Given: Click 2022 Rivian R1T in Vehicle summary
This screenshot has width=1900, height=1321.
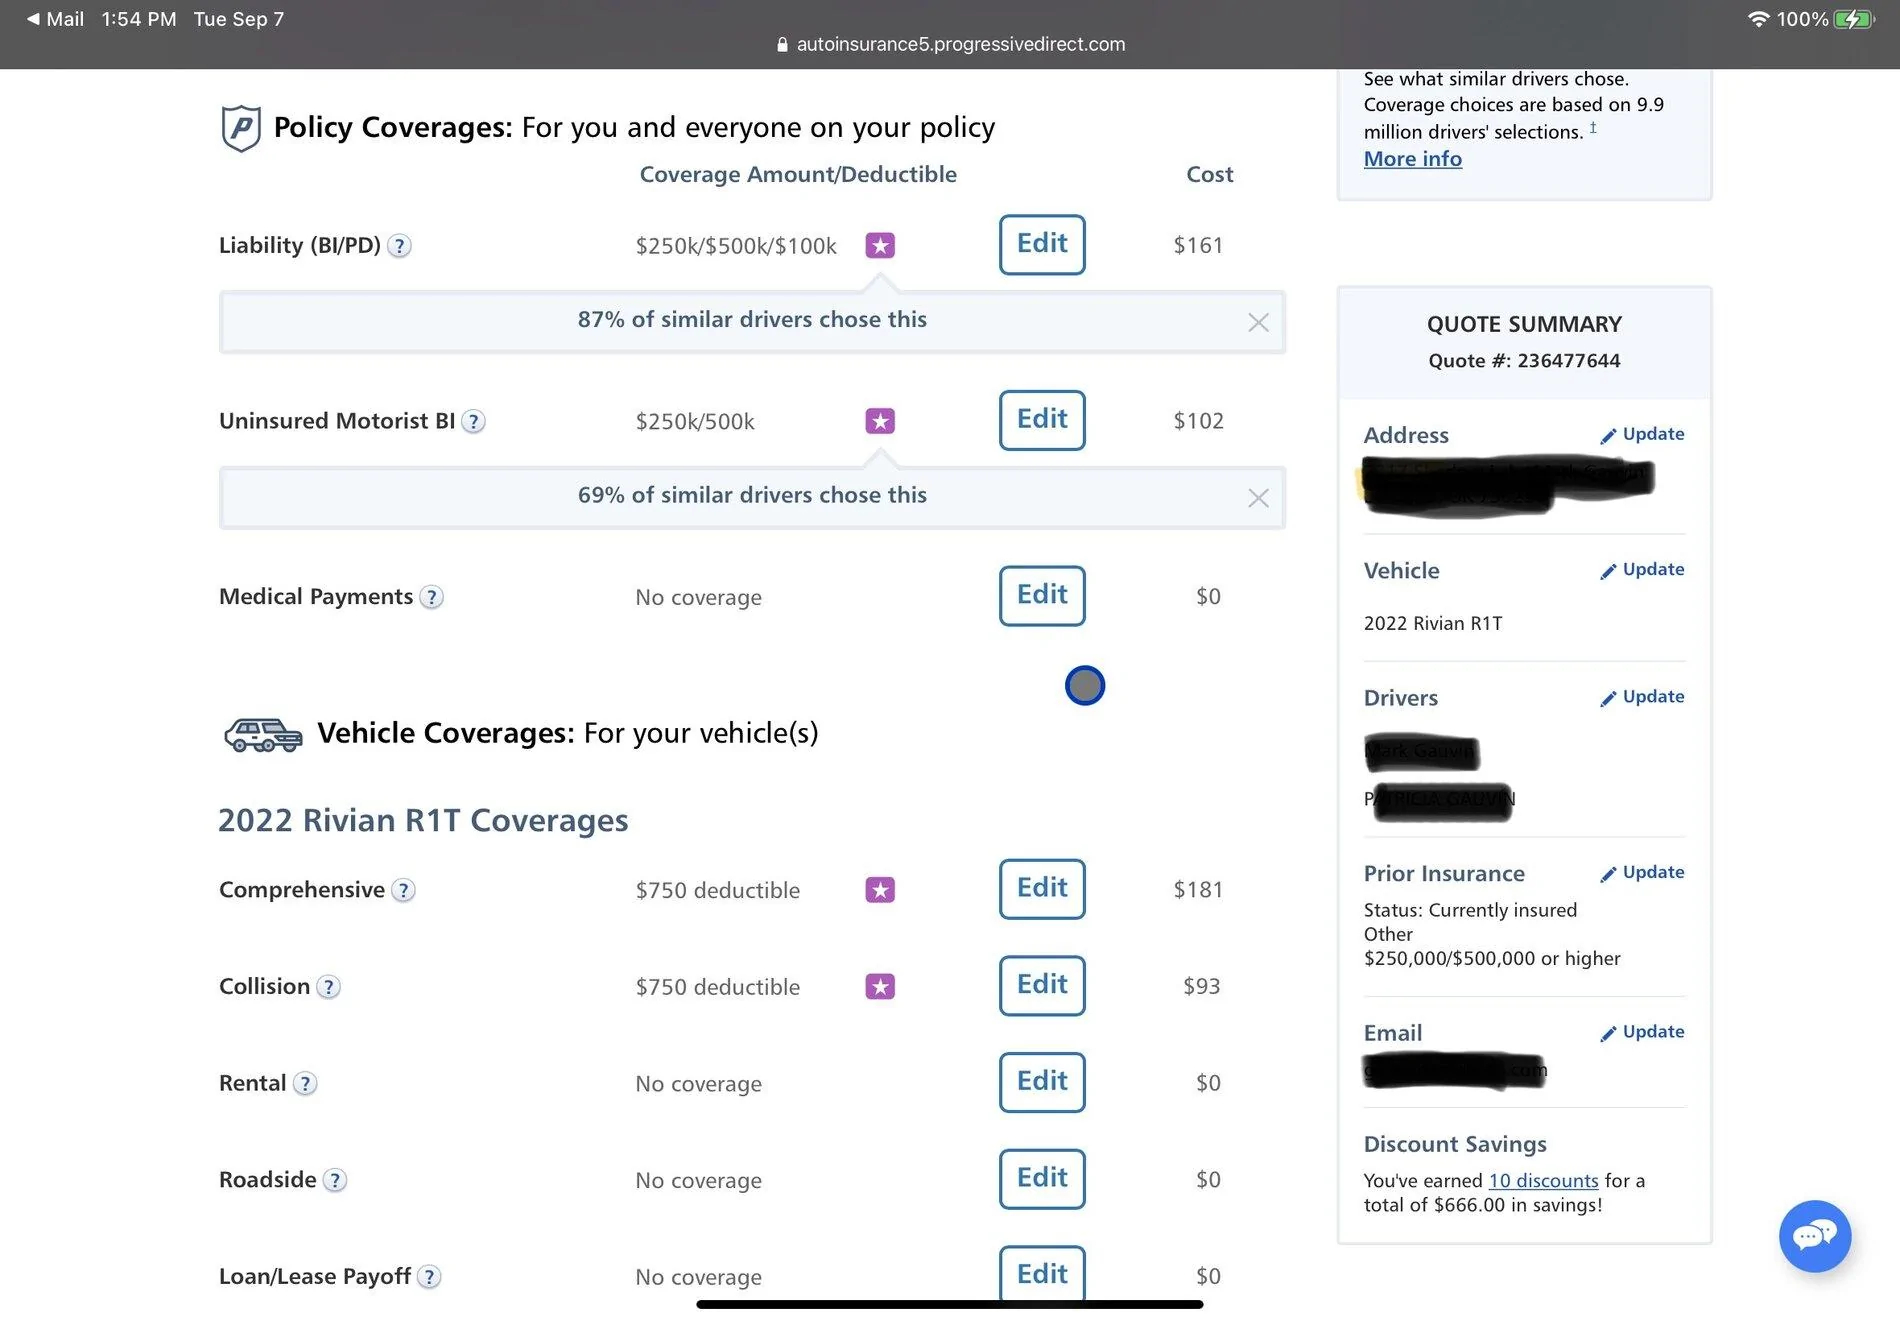Looking at the screenshot, I should tap(1433, 624).
